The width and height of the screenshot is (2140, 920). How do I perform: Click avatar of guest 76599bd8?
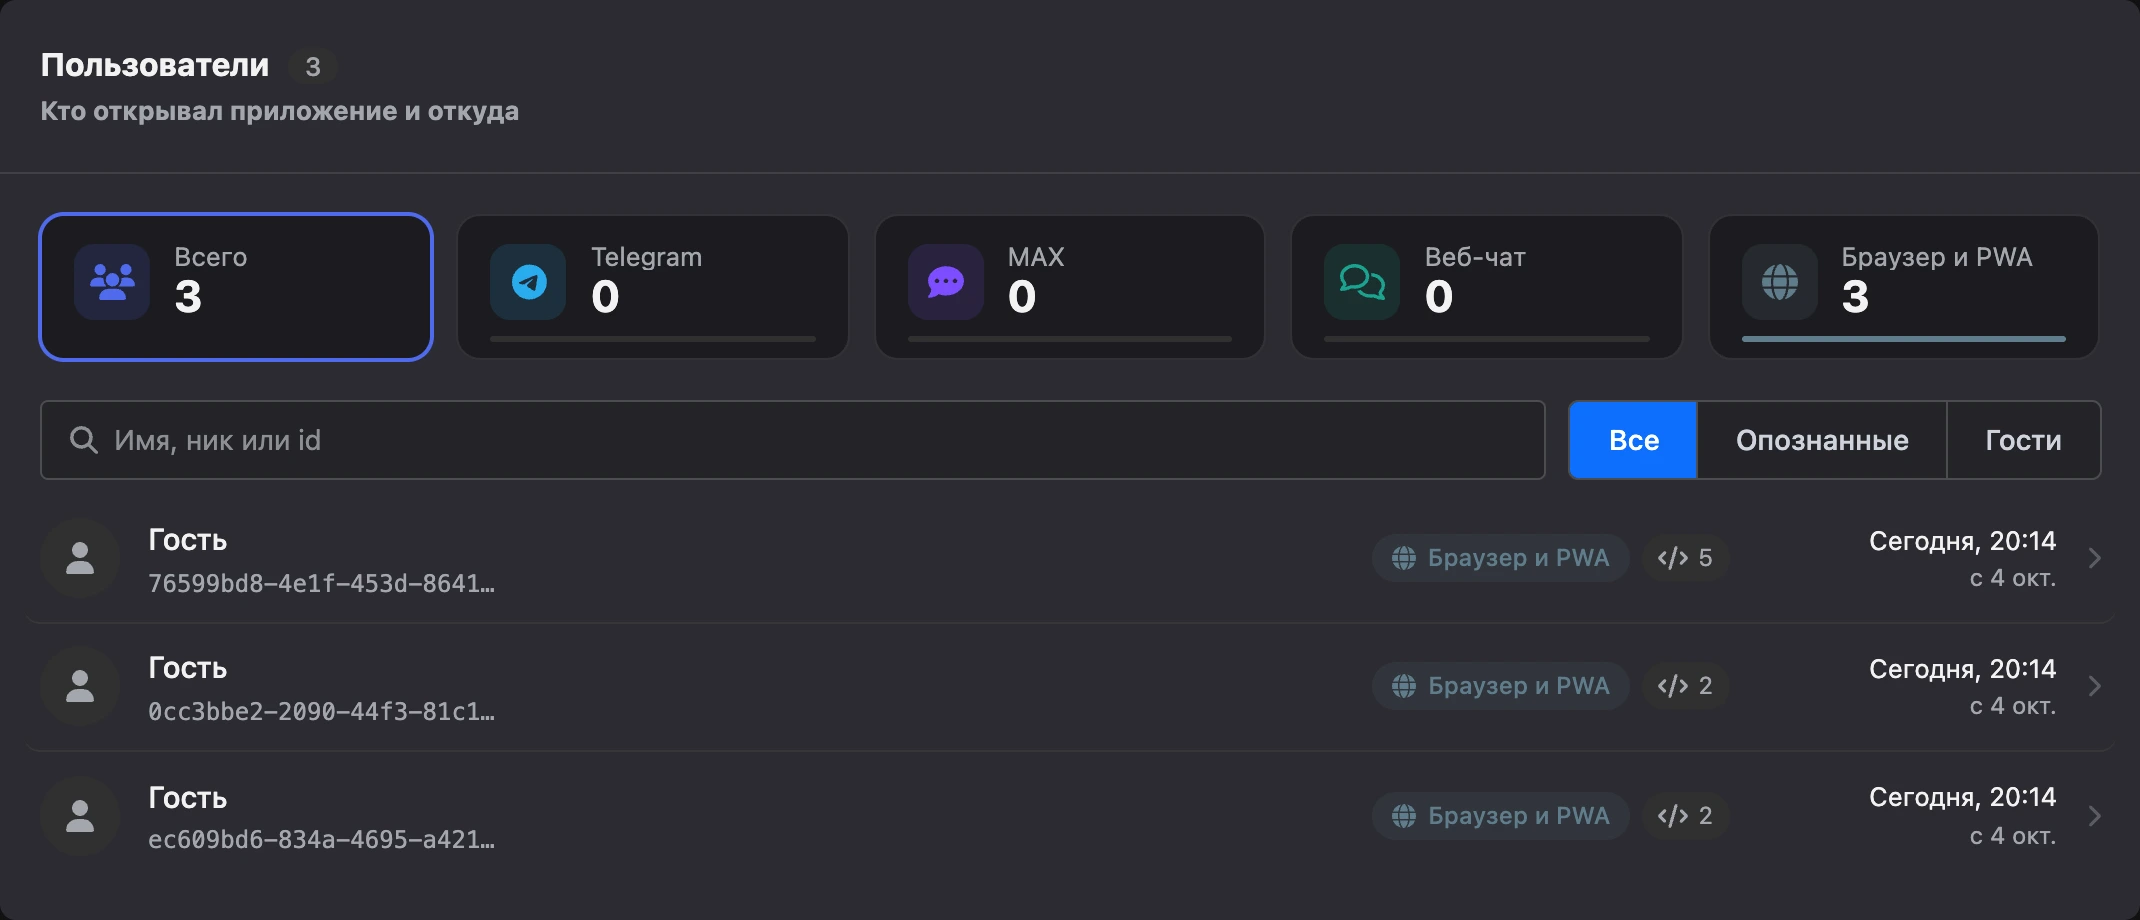click(80, 558)
